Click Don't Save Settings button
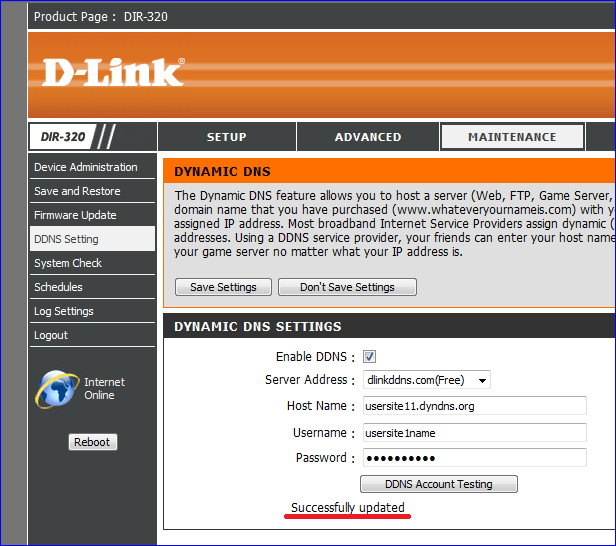The image size is (616, 546). 347,287
